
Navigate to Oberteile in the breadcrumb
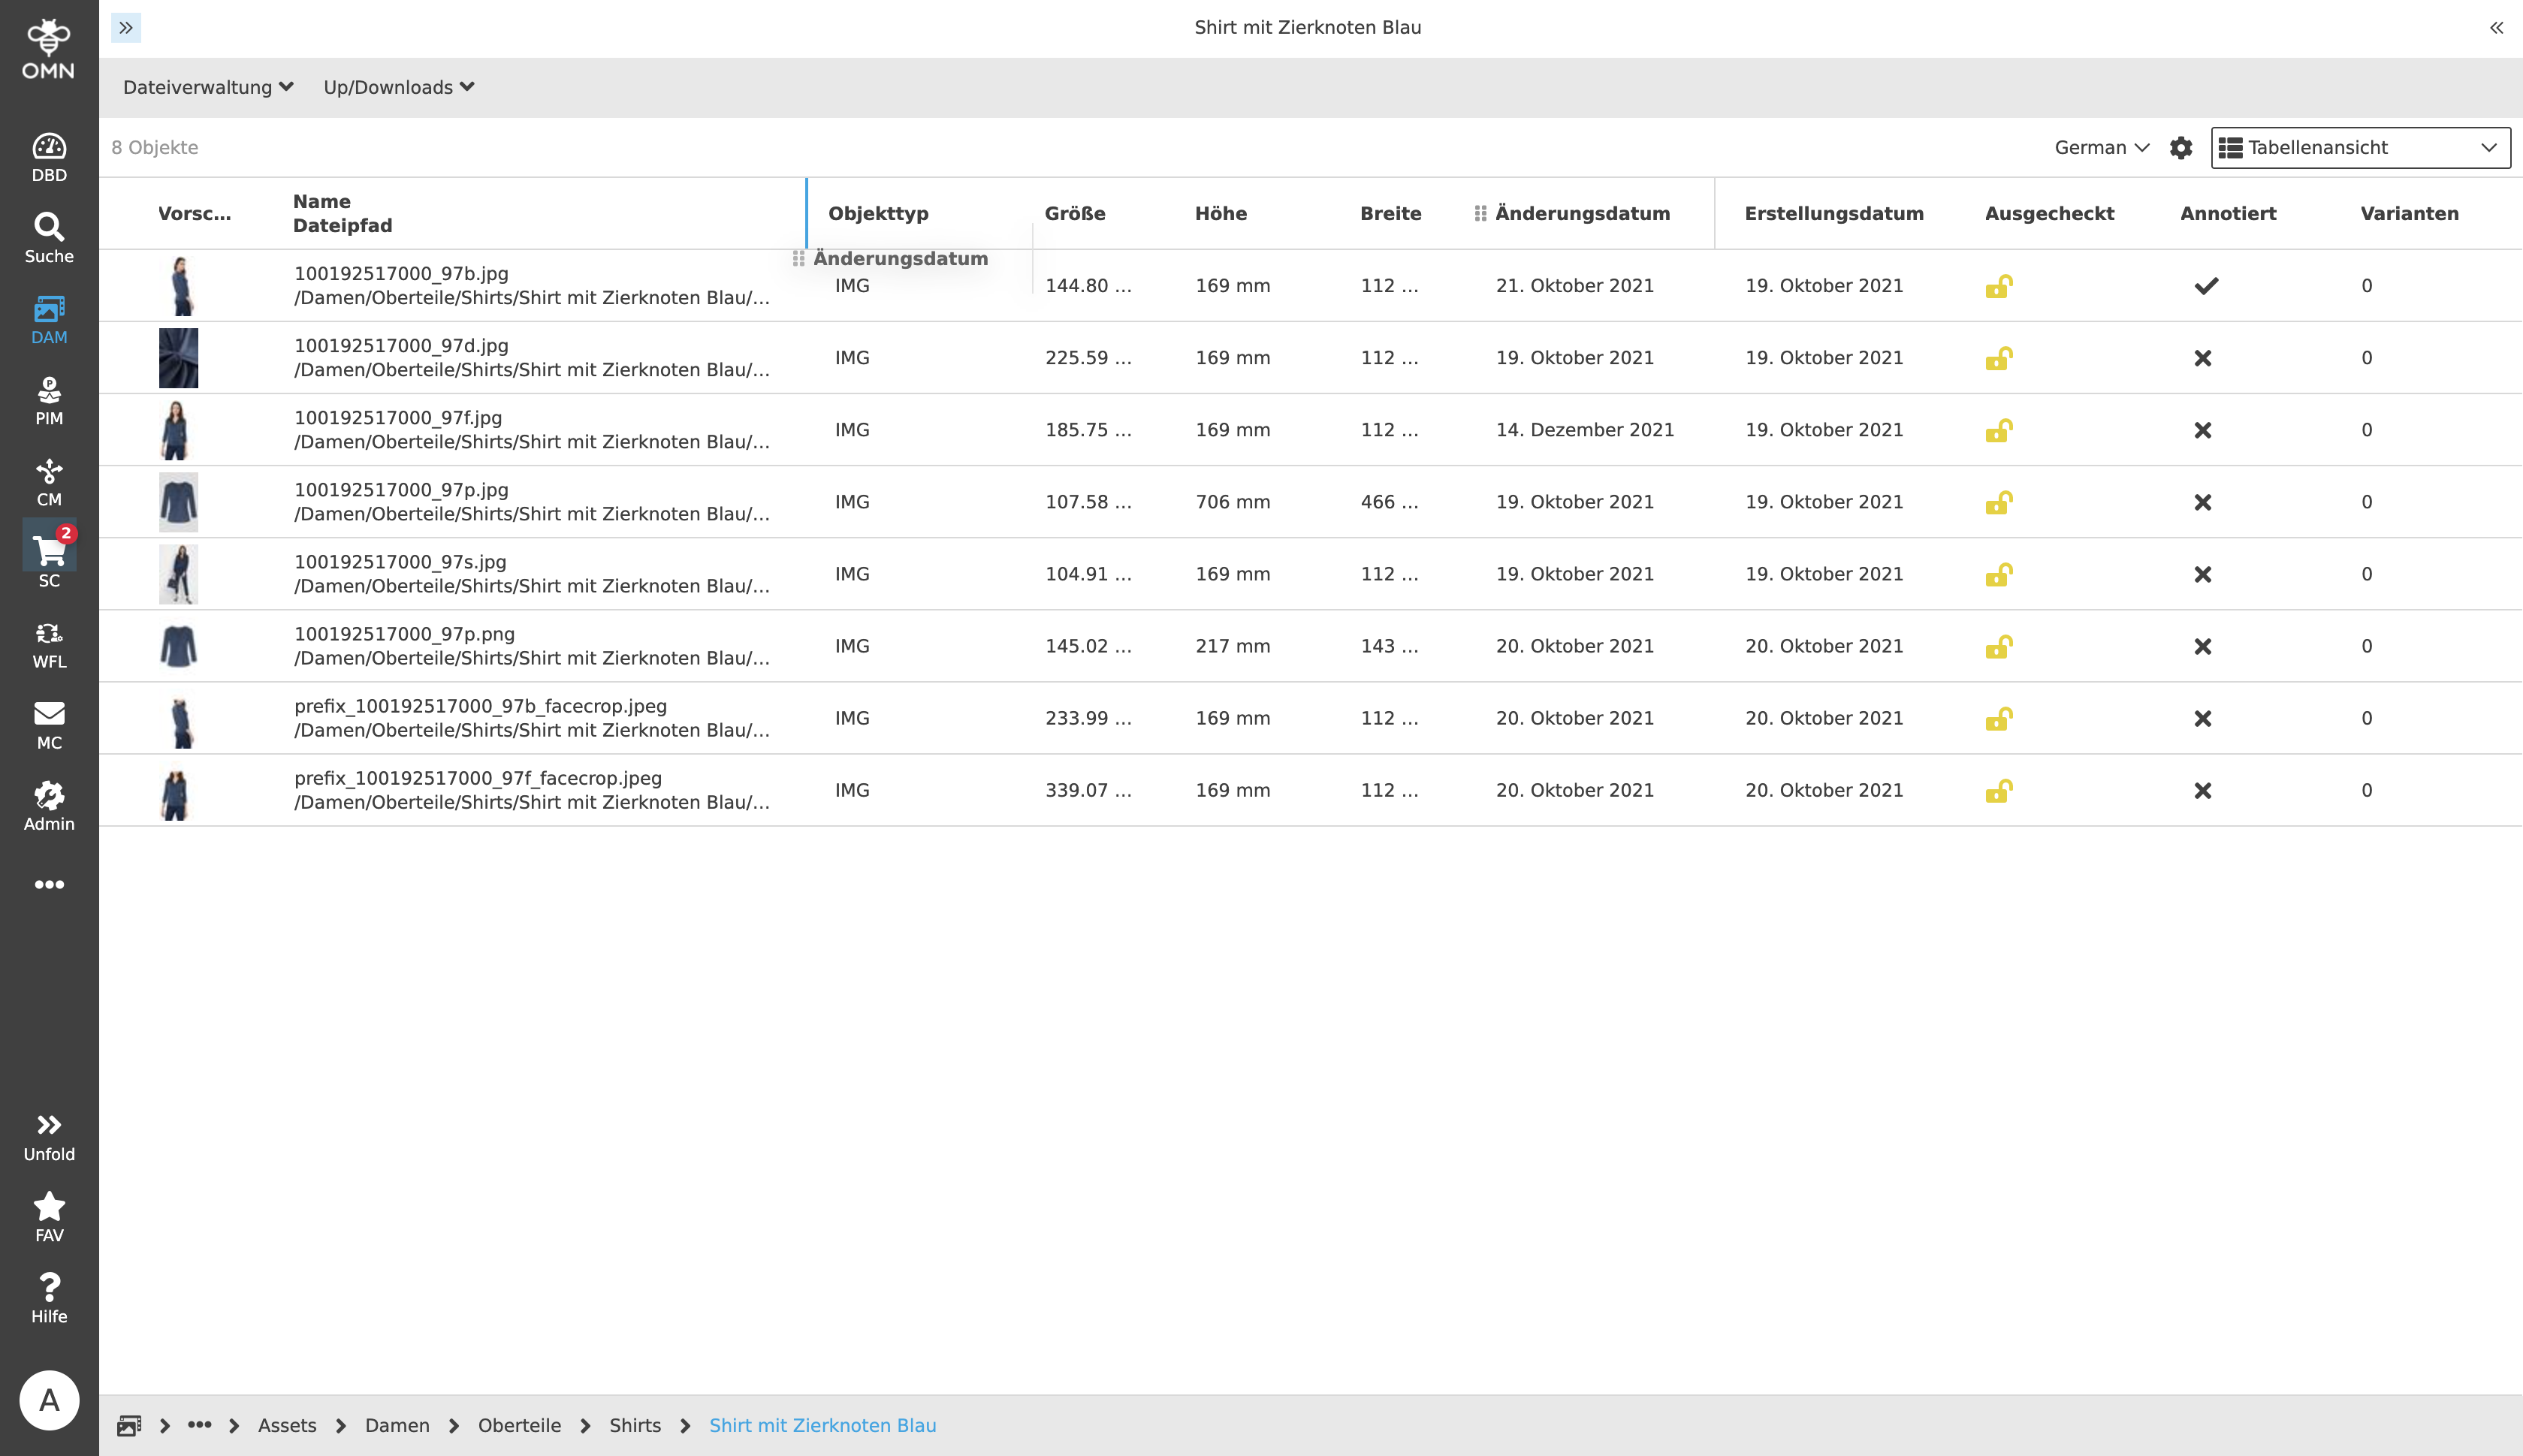[x=519, y=1425]
